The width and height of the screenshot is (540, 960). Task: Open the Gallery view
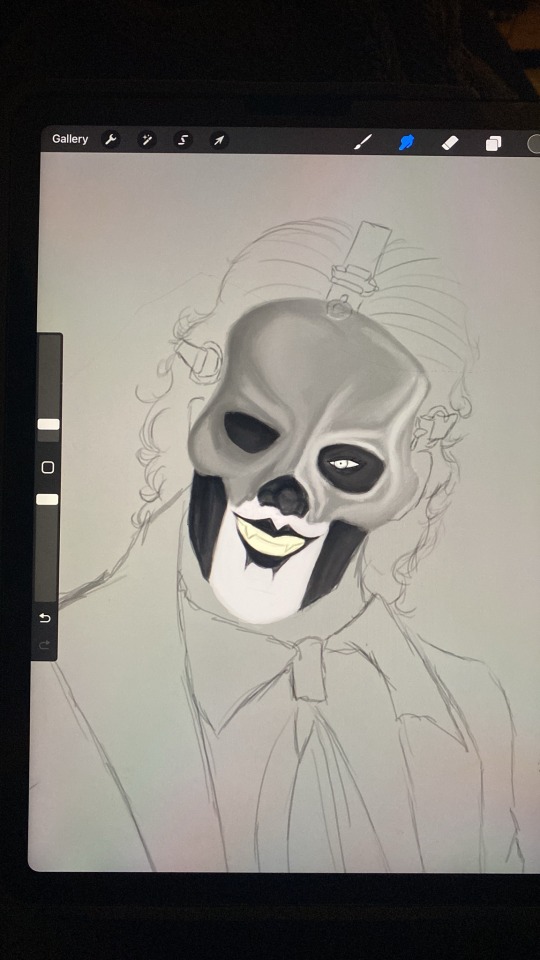coord(70,139)
